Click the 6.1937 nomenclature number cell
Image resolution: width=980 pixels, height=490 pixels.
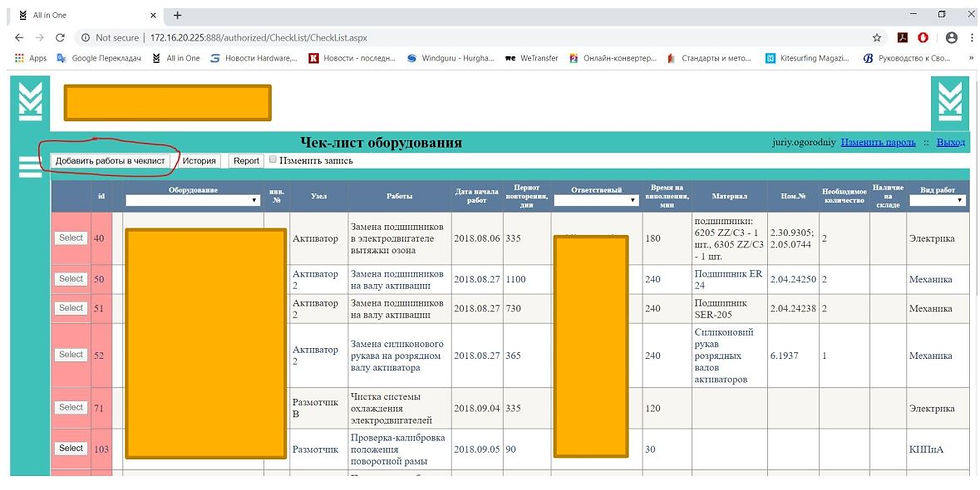(792, 356)
